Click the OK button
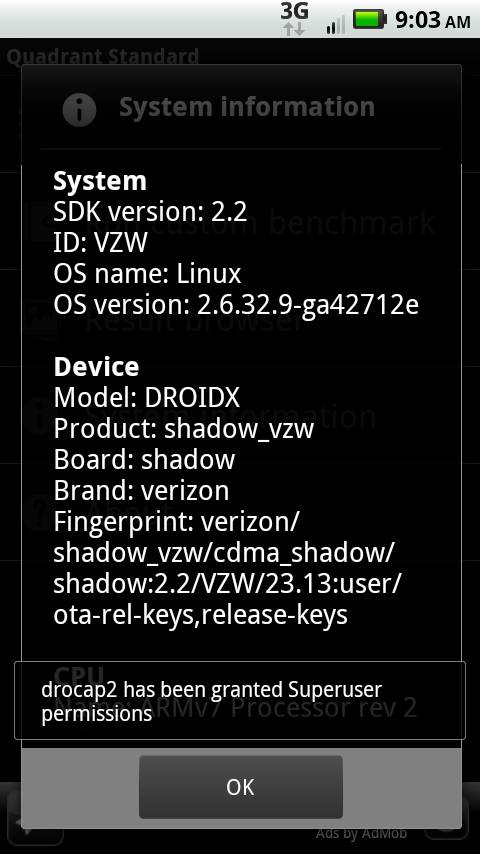Screen dimensions: 480x854 pos(241,786)
